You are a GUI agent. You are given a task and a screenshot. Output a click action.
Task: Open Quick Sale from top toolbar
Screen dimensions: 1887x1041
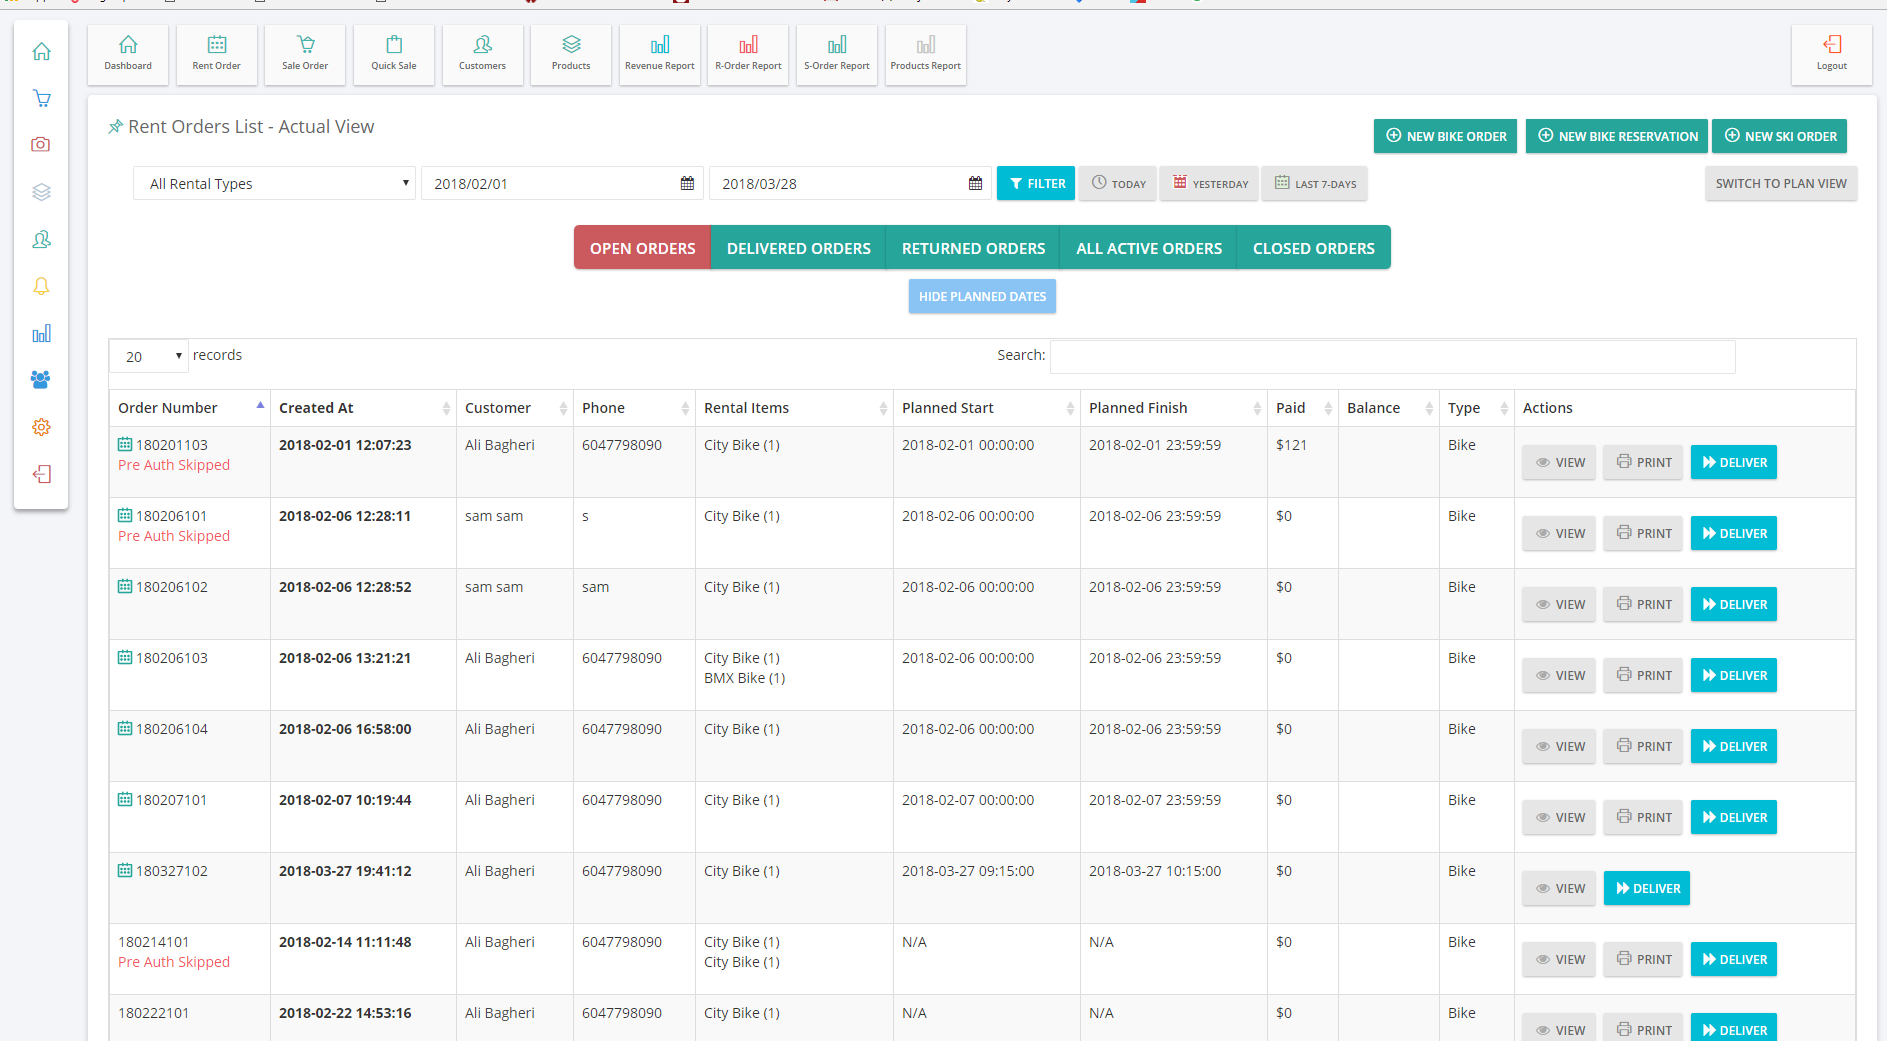pyautogui.click(x=393, y=54)
